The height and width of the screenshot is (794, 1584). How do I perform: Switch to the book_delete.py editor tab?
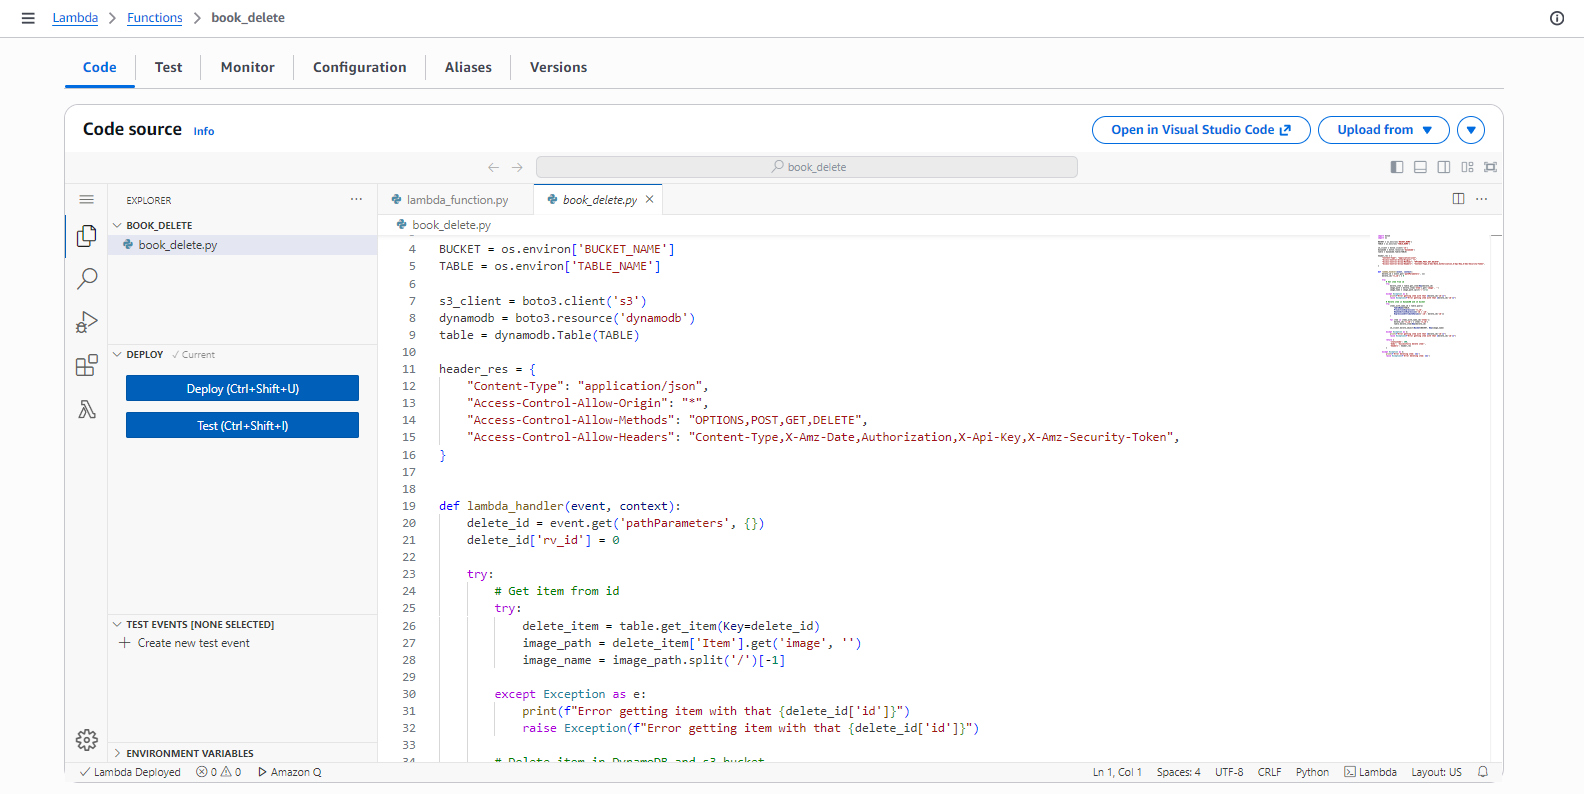pos(598,200)
